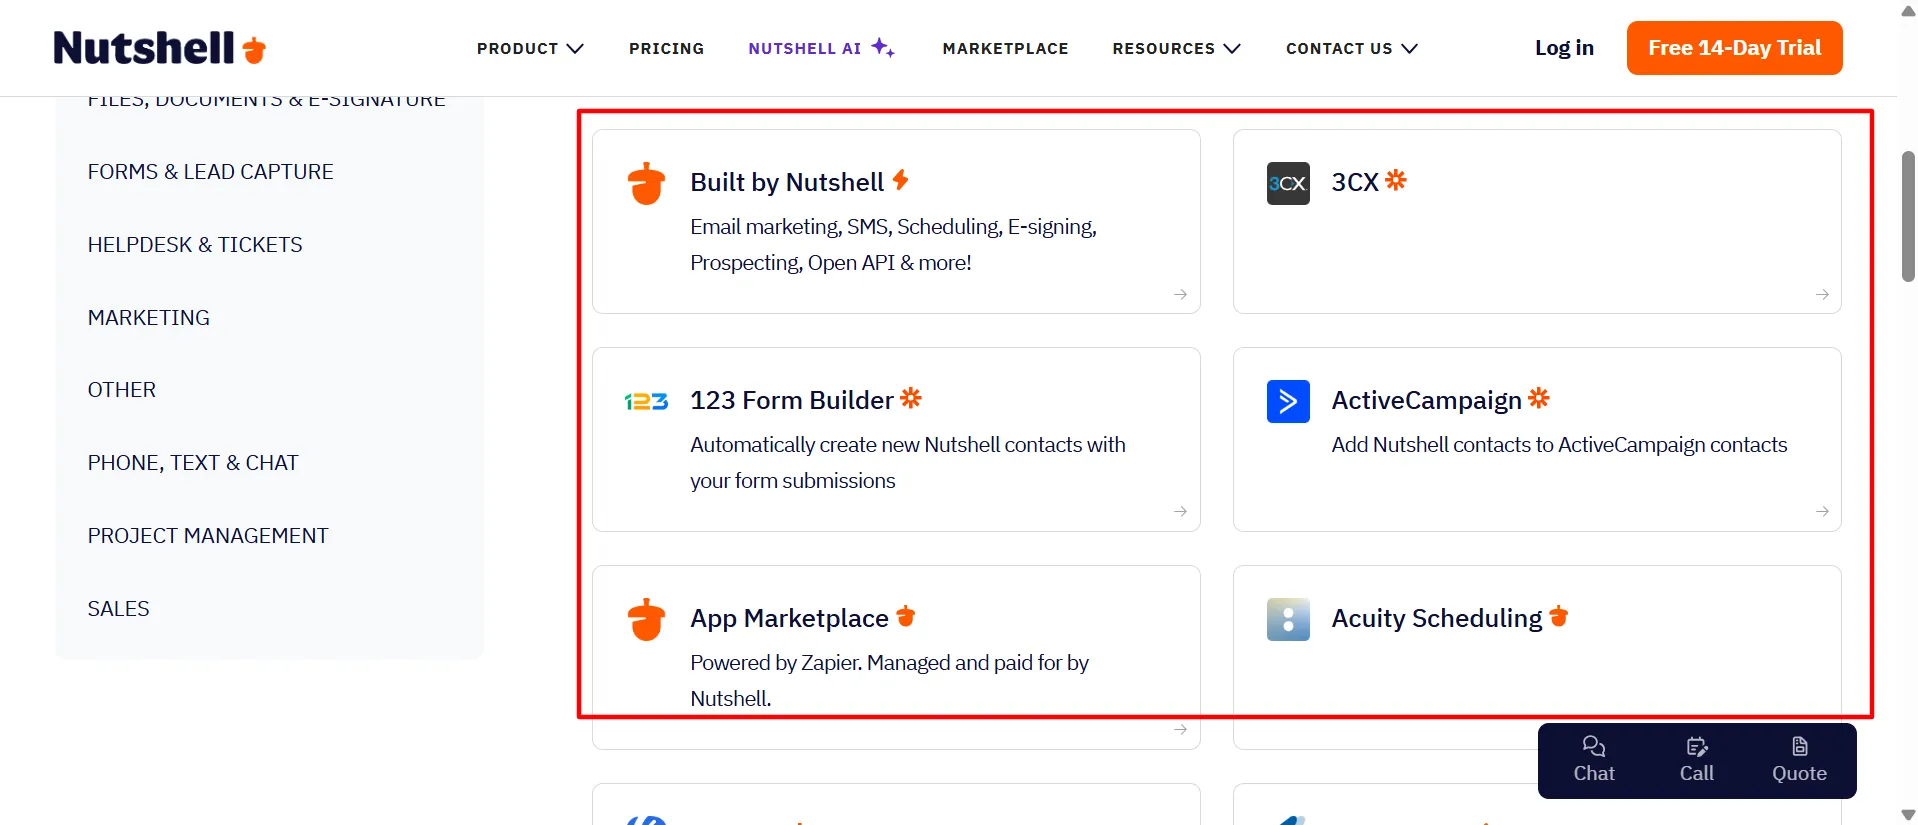Expand the Product dropdown menu
This screenshot has height=825, width=1918.
(x=530, y=48)
